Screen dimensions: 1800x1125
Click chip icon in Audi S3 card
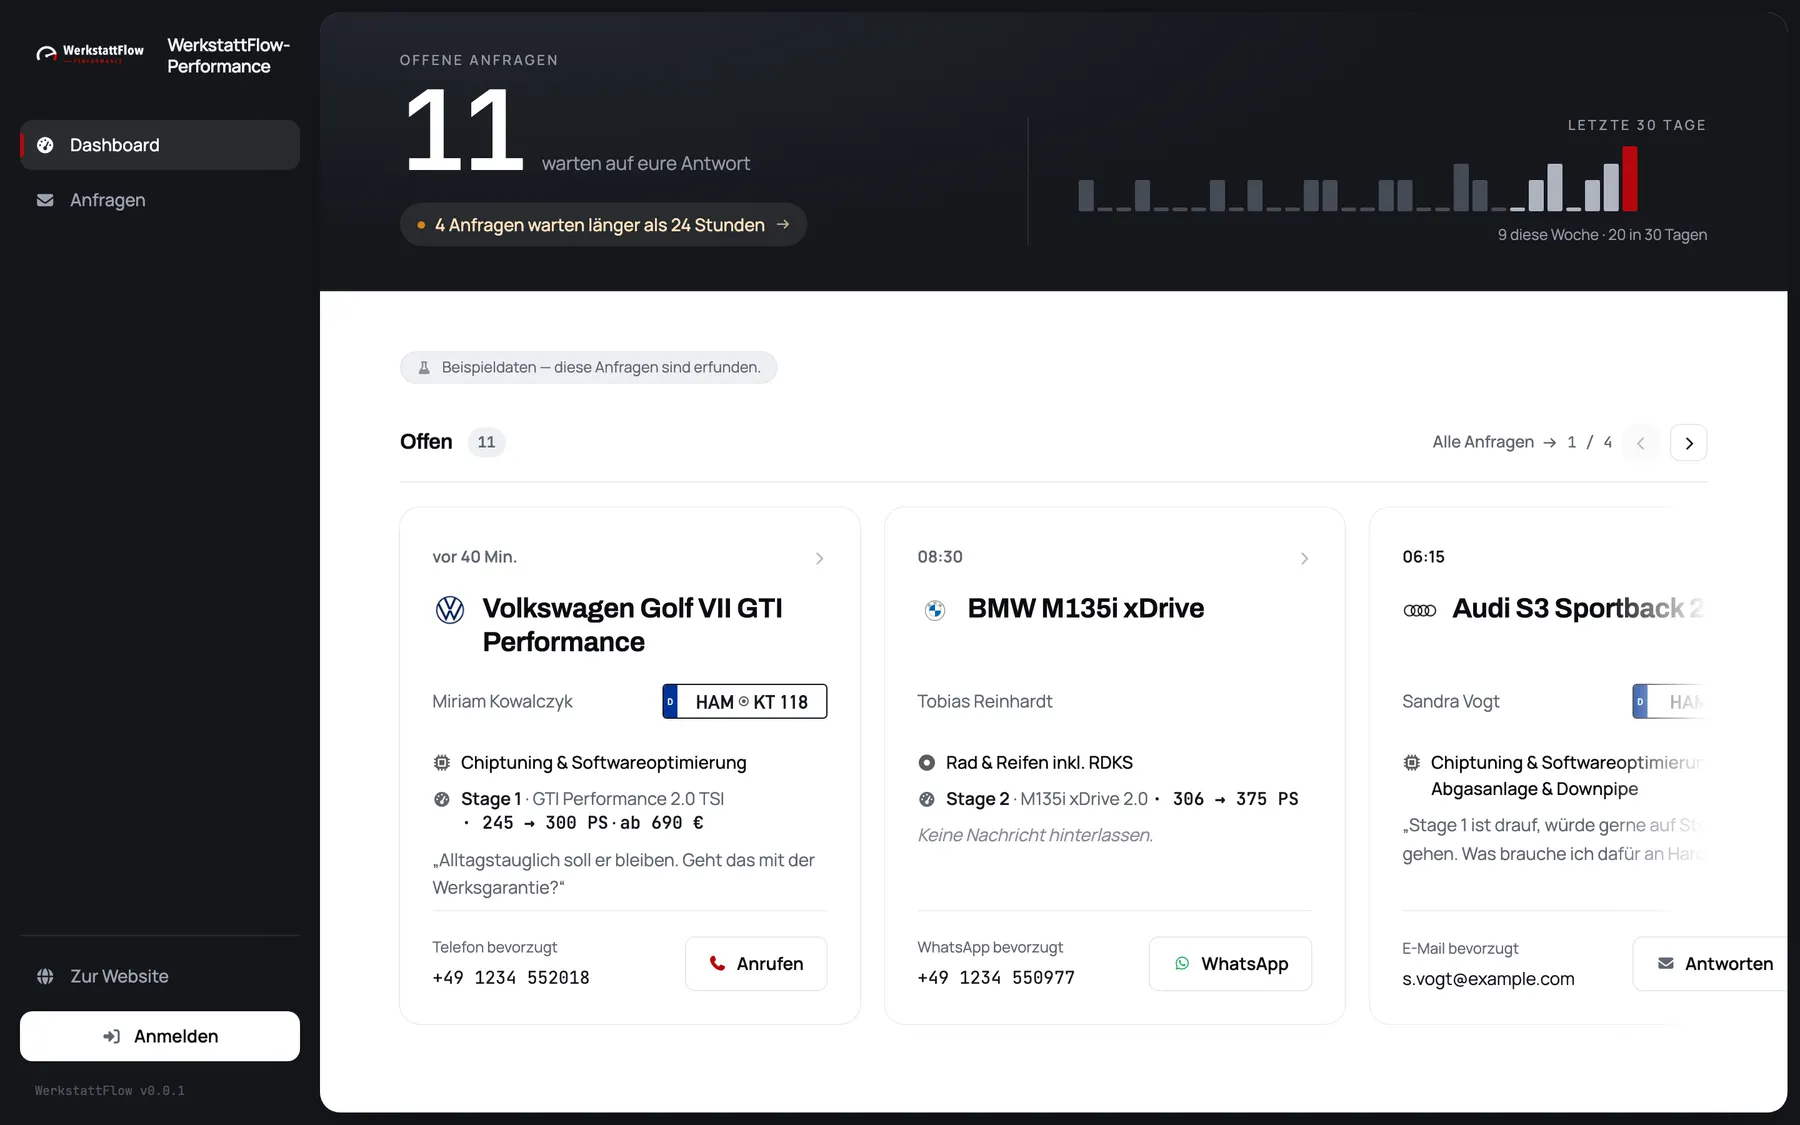(1412, 763)
